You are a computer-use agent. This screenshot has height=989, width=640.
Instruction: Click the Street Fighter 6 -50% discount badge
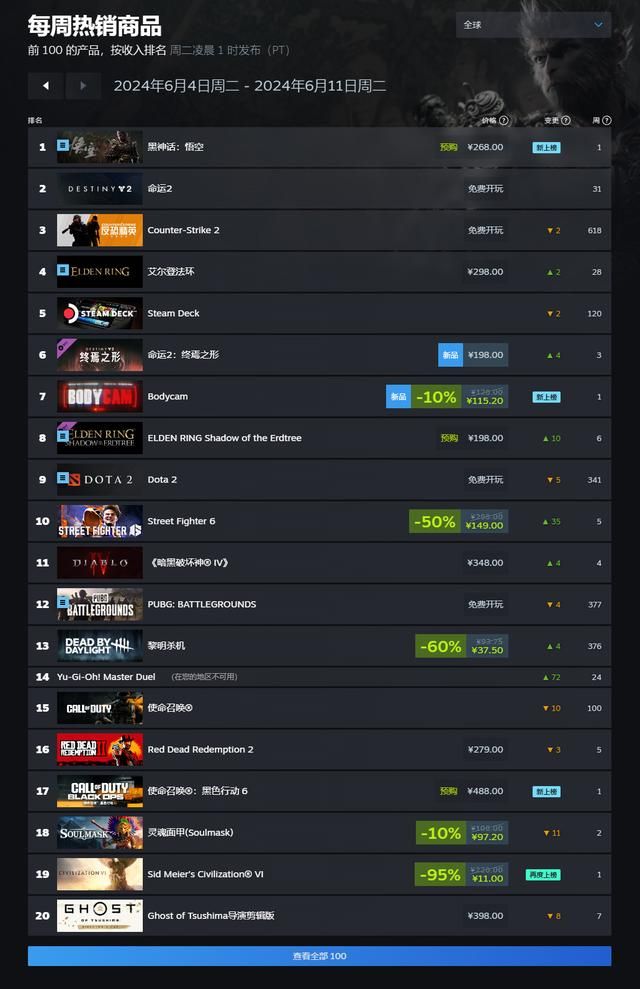[x=435, y=521]
